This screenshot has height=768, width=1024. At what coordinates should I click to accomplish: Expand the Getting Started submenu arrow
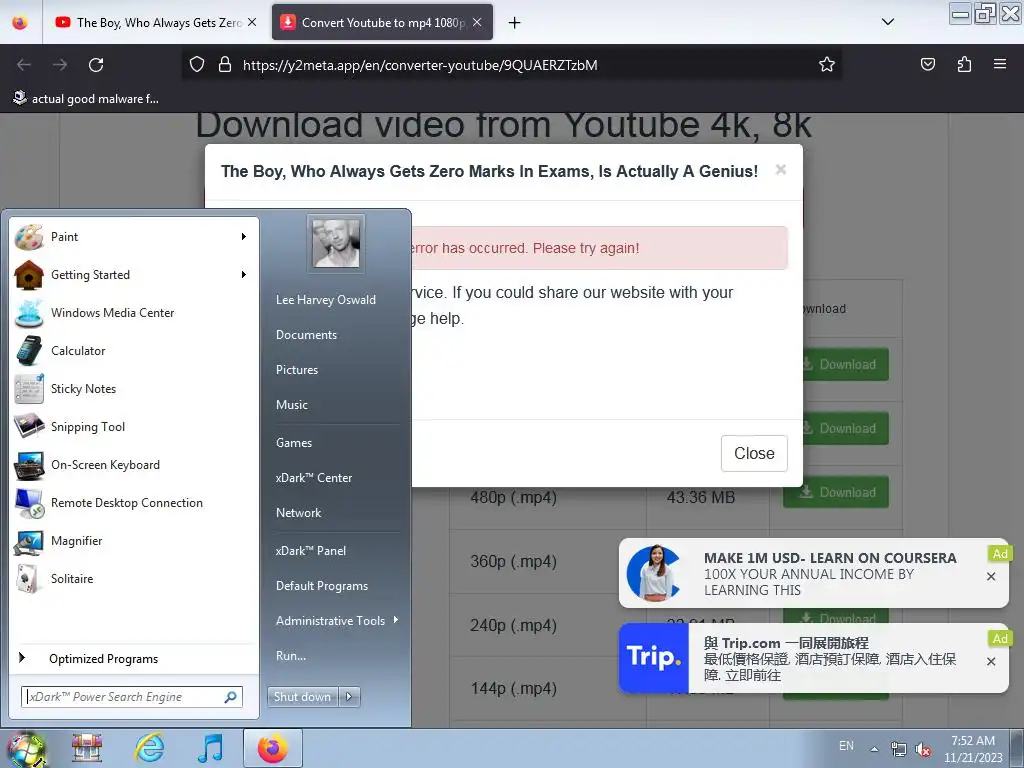tap(244, 274)
